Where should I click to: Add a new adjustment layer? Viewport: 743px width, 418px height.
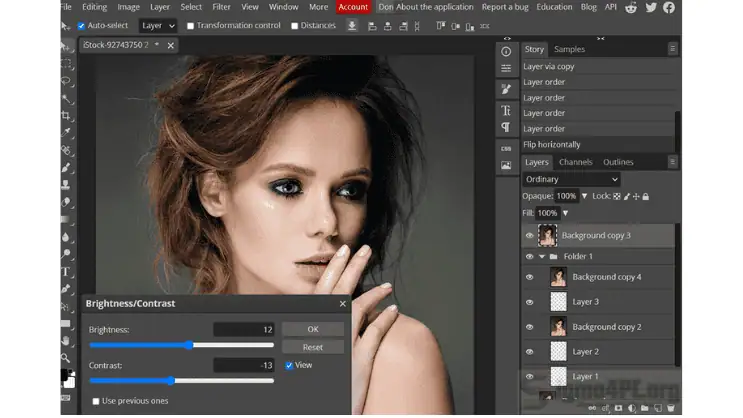632,408
